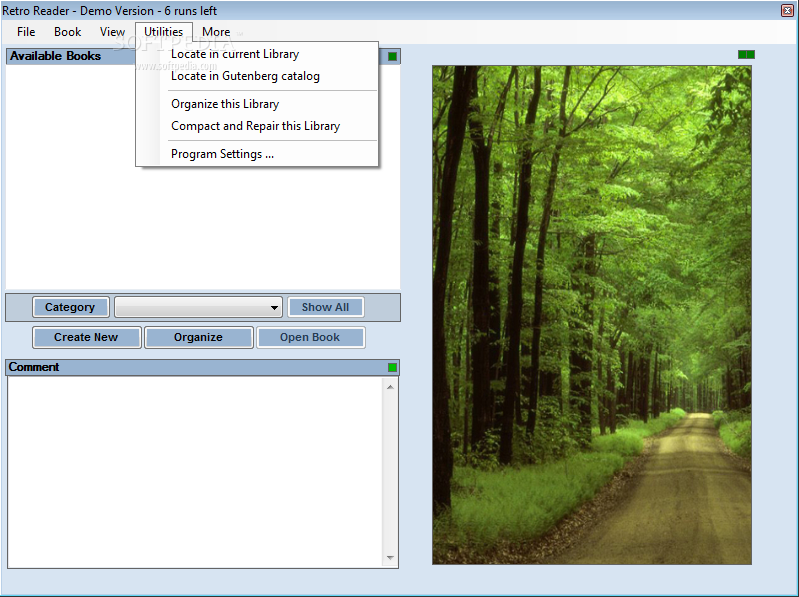The width and height of the screenshot is (799, 597).
Task: Toggle green square on Comment header
Action: coord(392,367)
